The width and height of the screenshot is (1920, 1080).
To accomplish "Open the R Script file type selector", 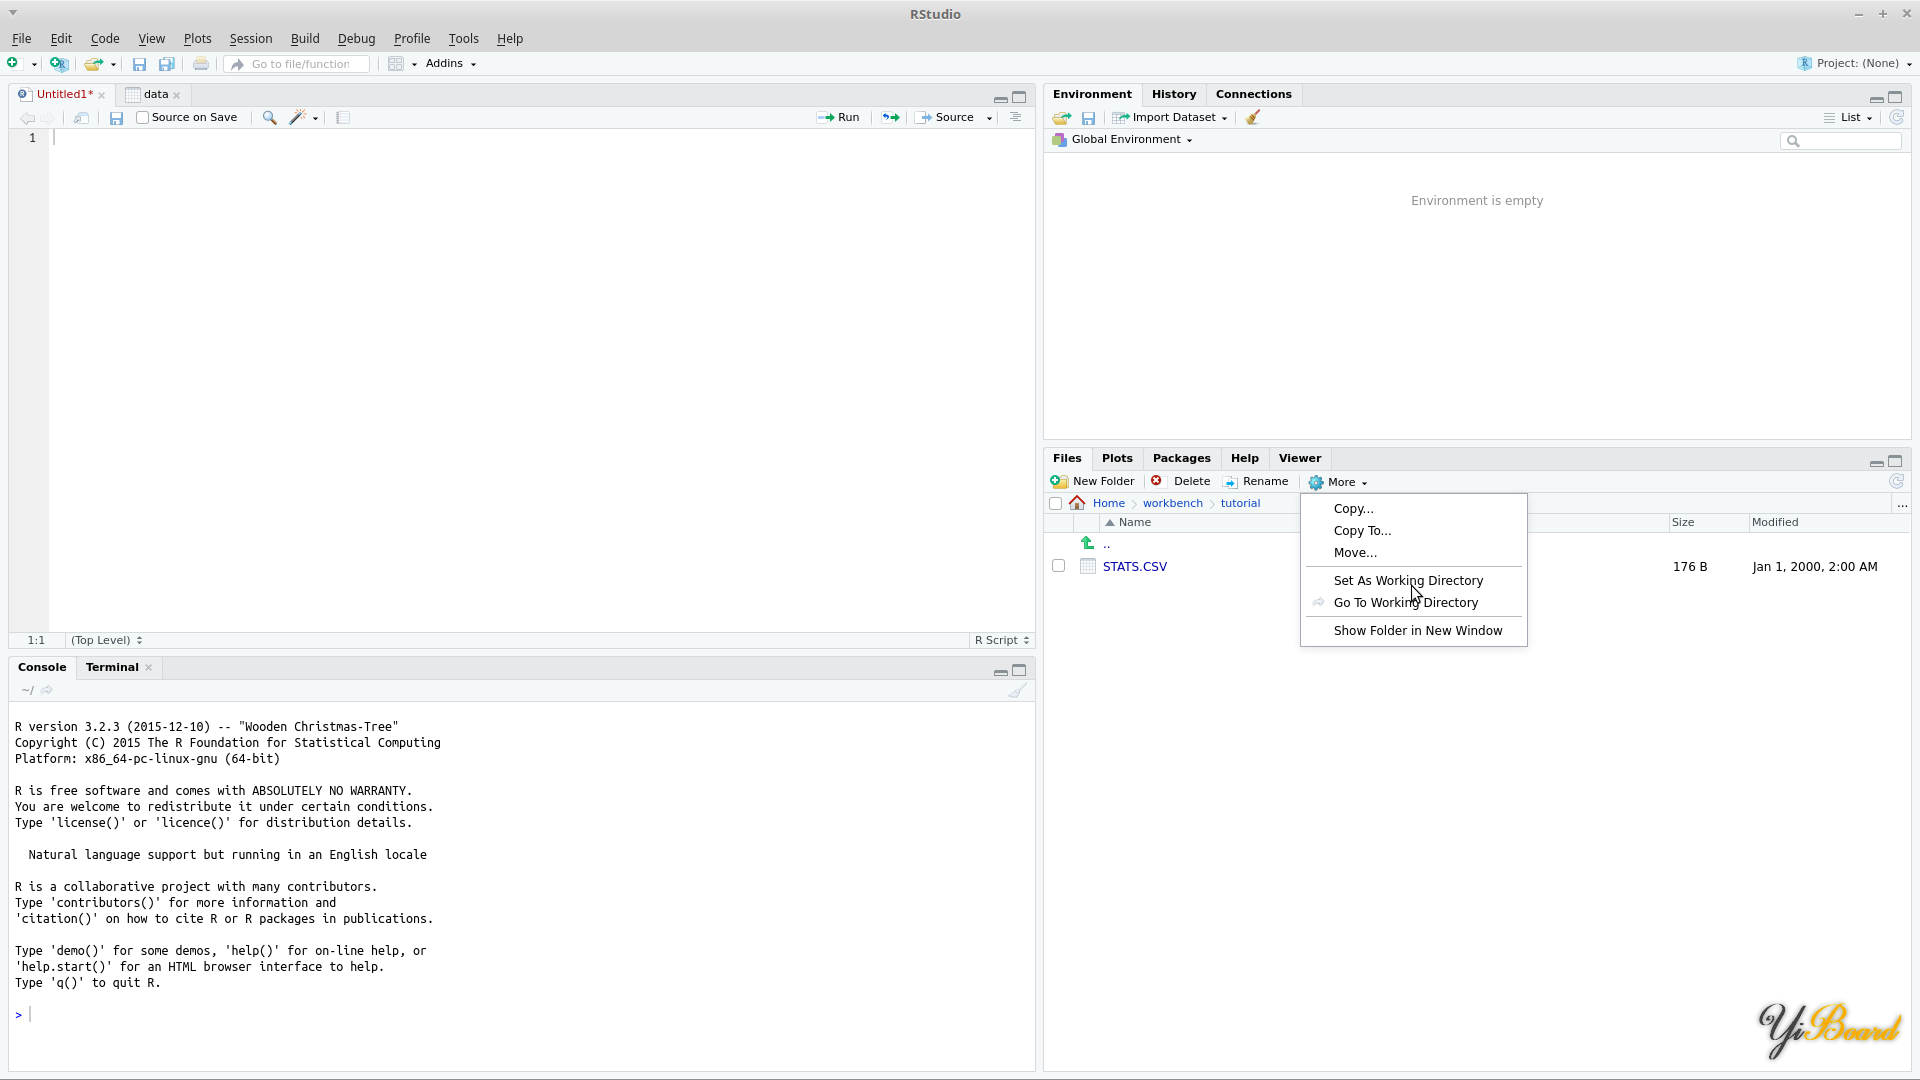I will (x=1002, y=640).
